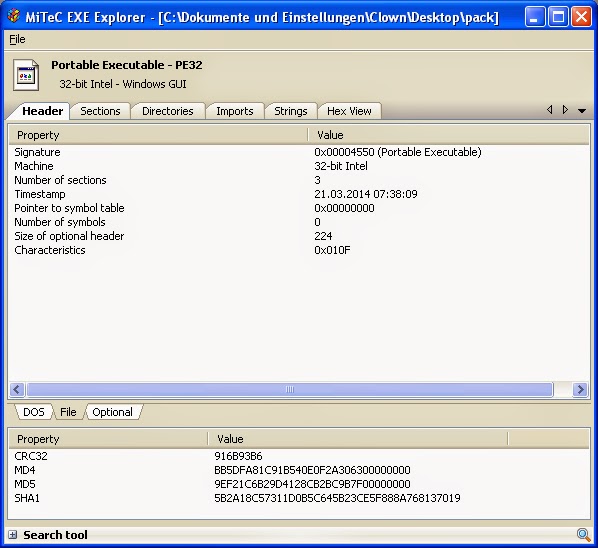Click the Value column header in hash list

point(358,439)
